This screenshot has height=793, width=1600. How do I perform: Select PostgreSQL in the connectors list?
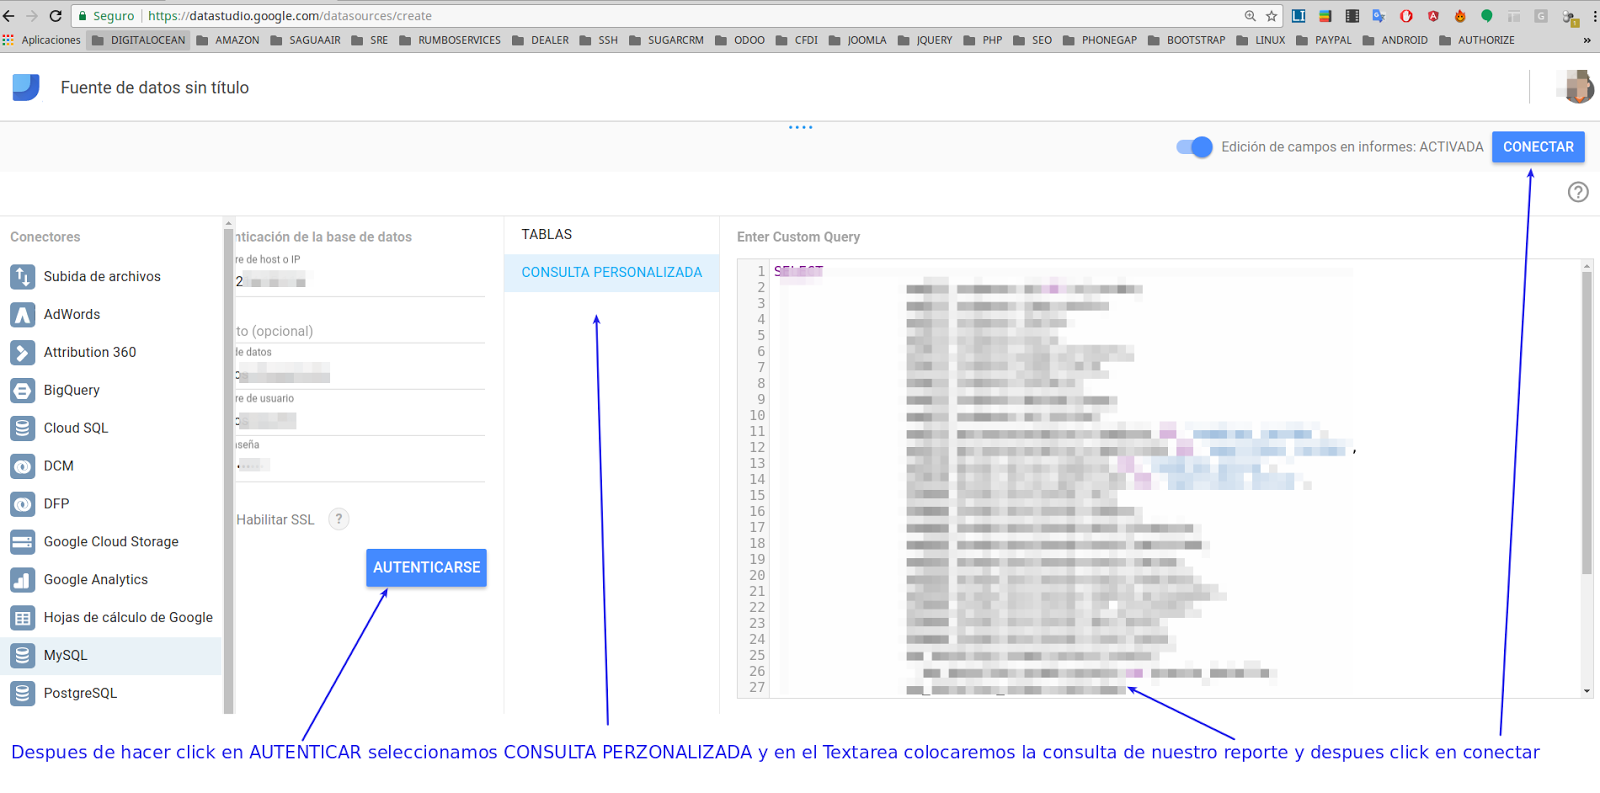pos(111,693)
